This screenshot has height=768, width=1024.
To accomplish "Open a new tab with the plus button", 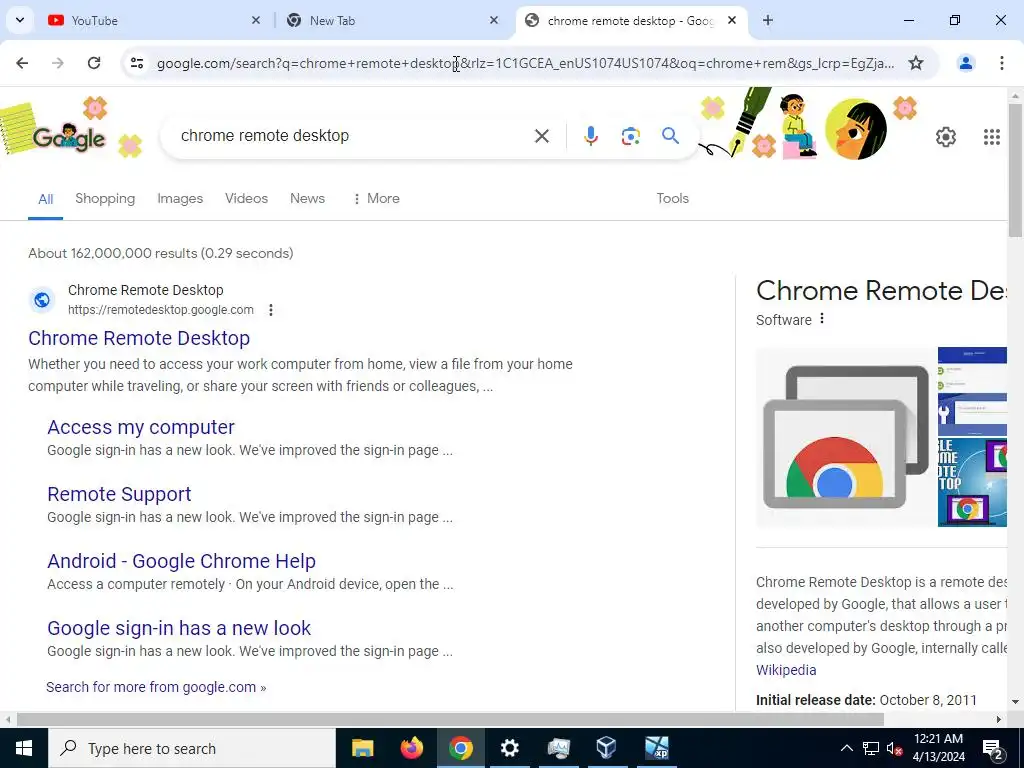I will click(x=768, y=20).
